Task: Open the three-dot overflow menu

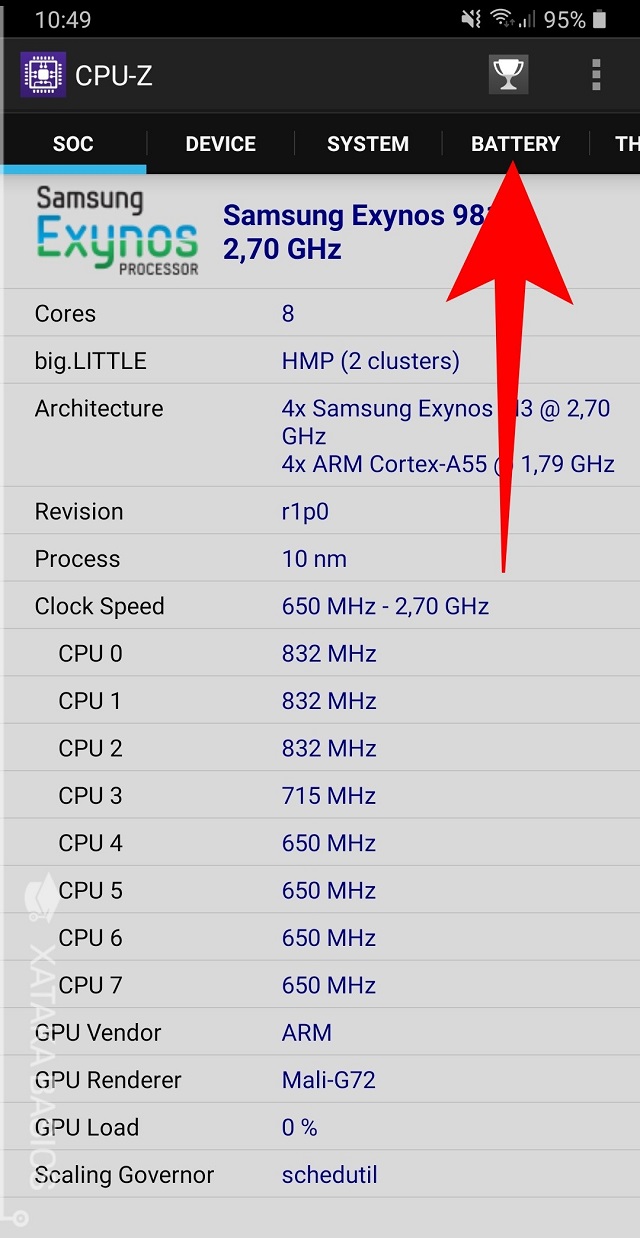Action: [596, 75]
